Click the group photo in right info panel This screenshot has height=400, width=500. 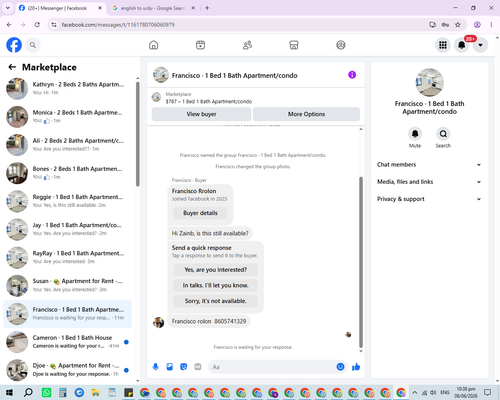[429, 82]
